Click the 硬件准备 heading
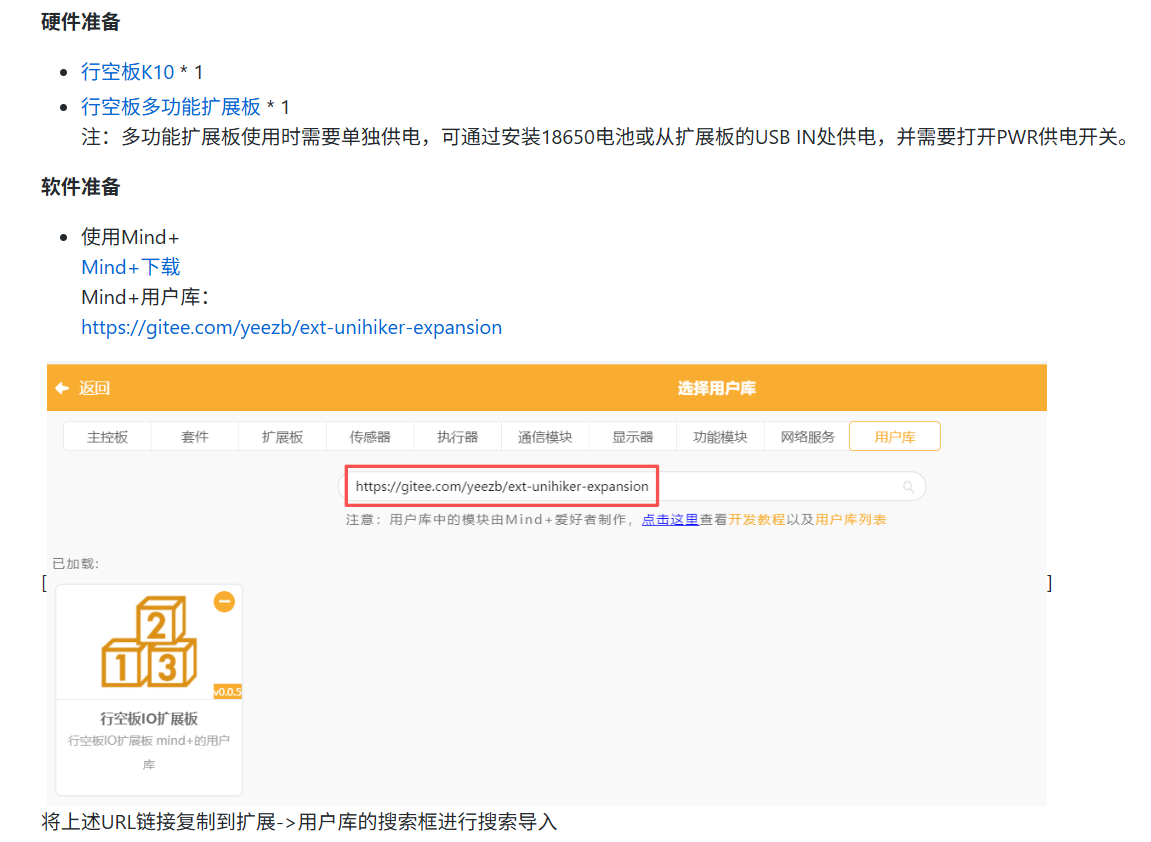Viewport: 1151px width, 842px height. (81, 22)
